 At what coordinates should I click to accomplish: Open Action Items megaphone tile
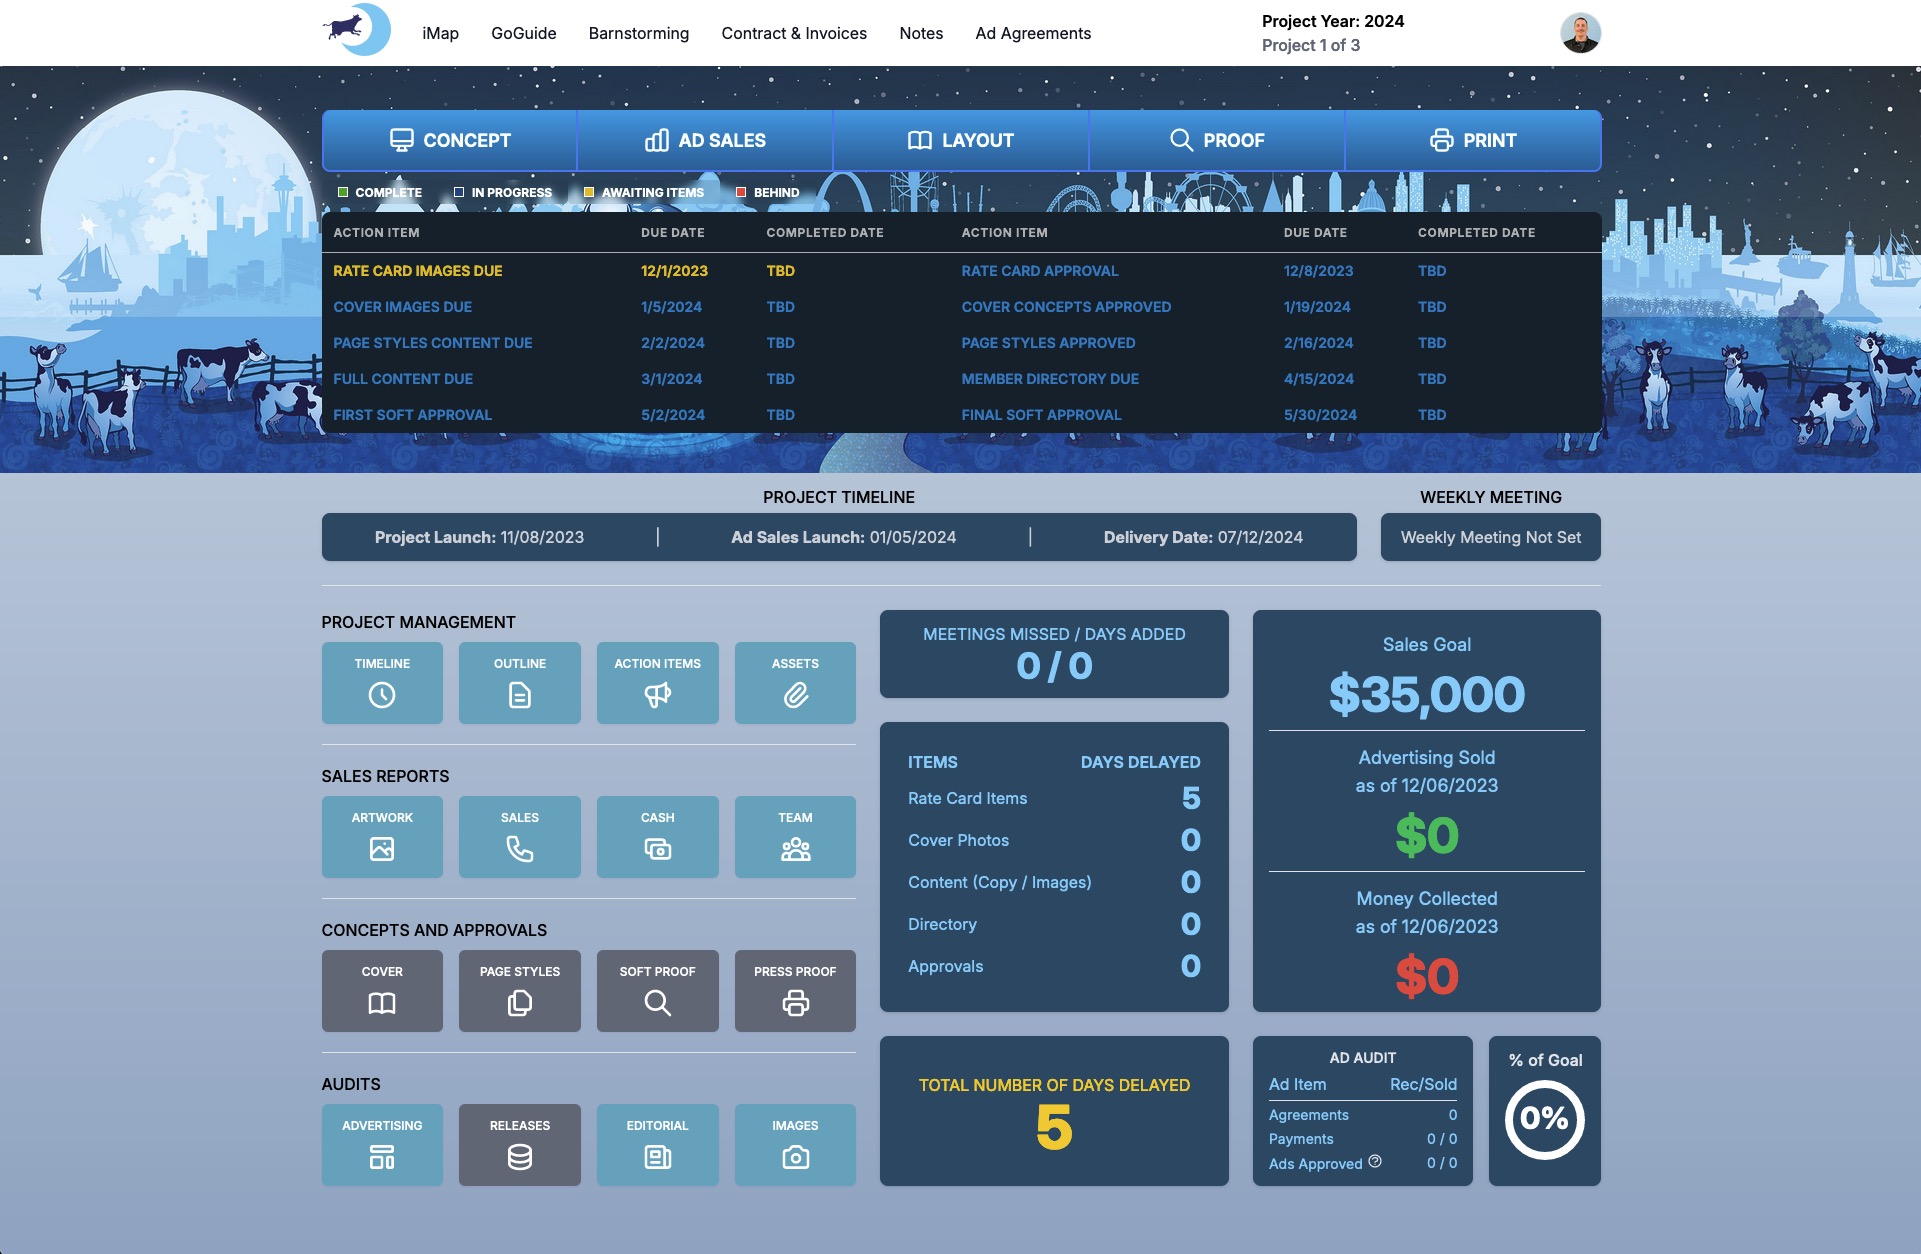tap(657, 683)
